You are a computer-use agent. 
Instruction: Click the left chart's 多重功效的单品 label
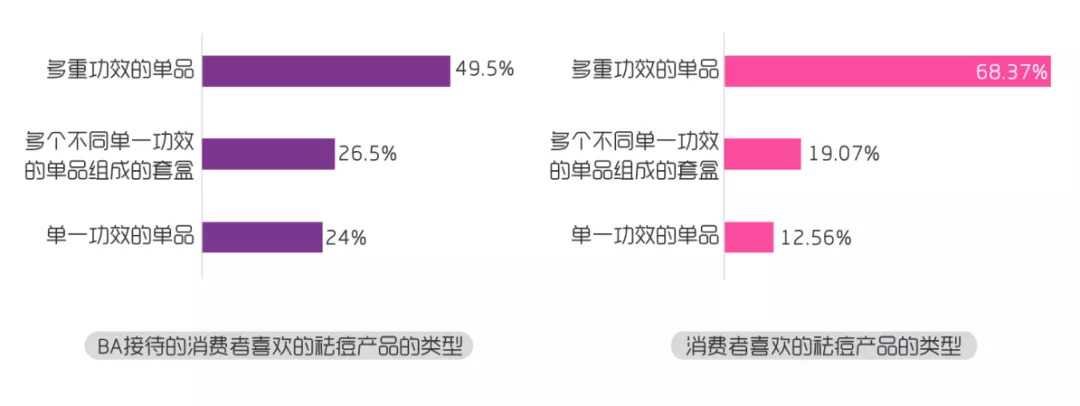click(120, 70)
